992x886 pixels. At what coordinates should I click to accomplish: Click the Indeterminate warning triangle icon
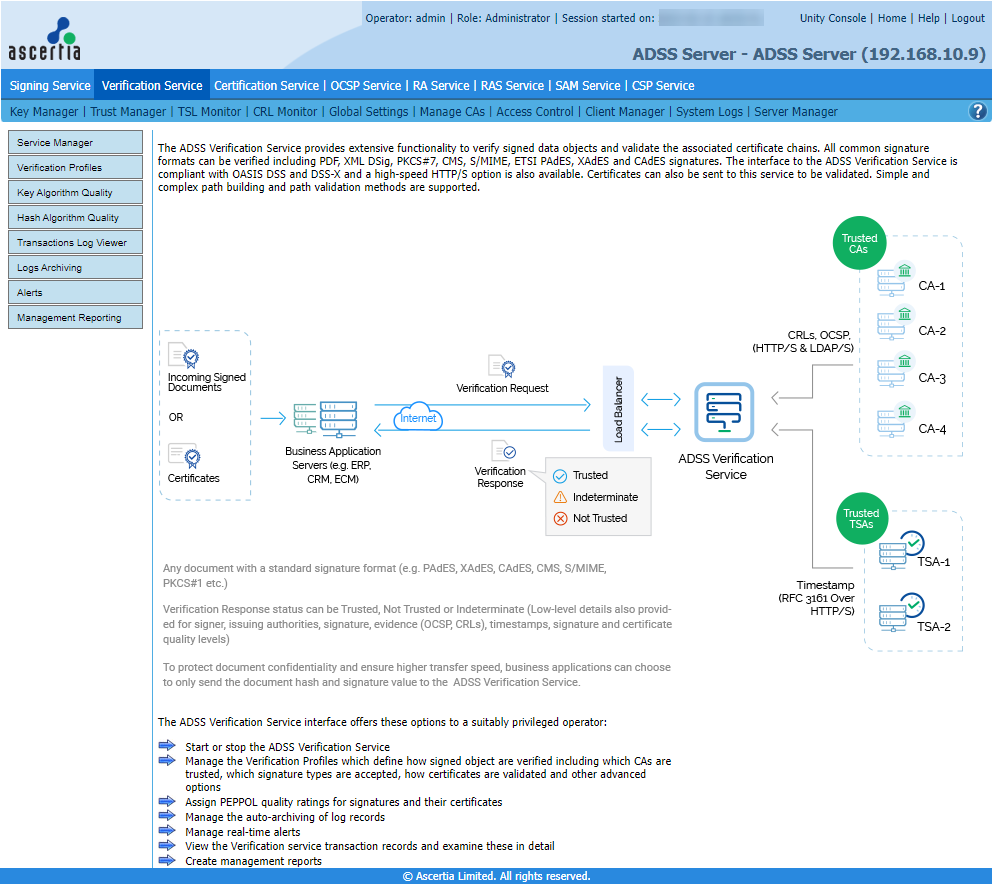[560, 497]
